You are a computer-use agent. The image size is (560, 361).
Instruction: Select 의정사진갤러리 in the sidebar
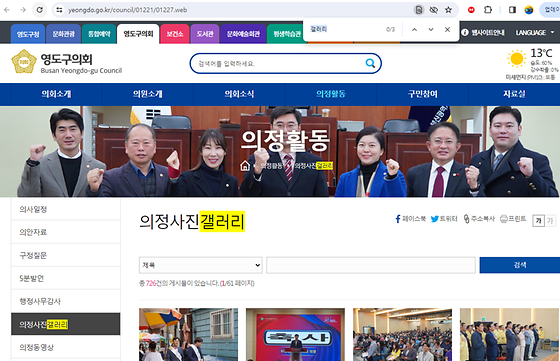[66, 324]
